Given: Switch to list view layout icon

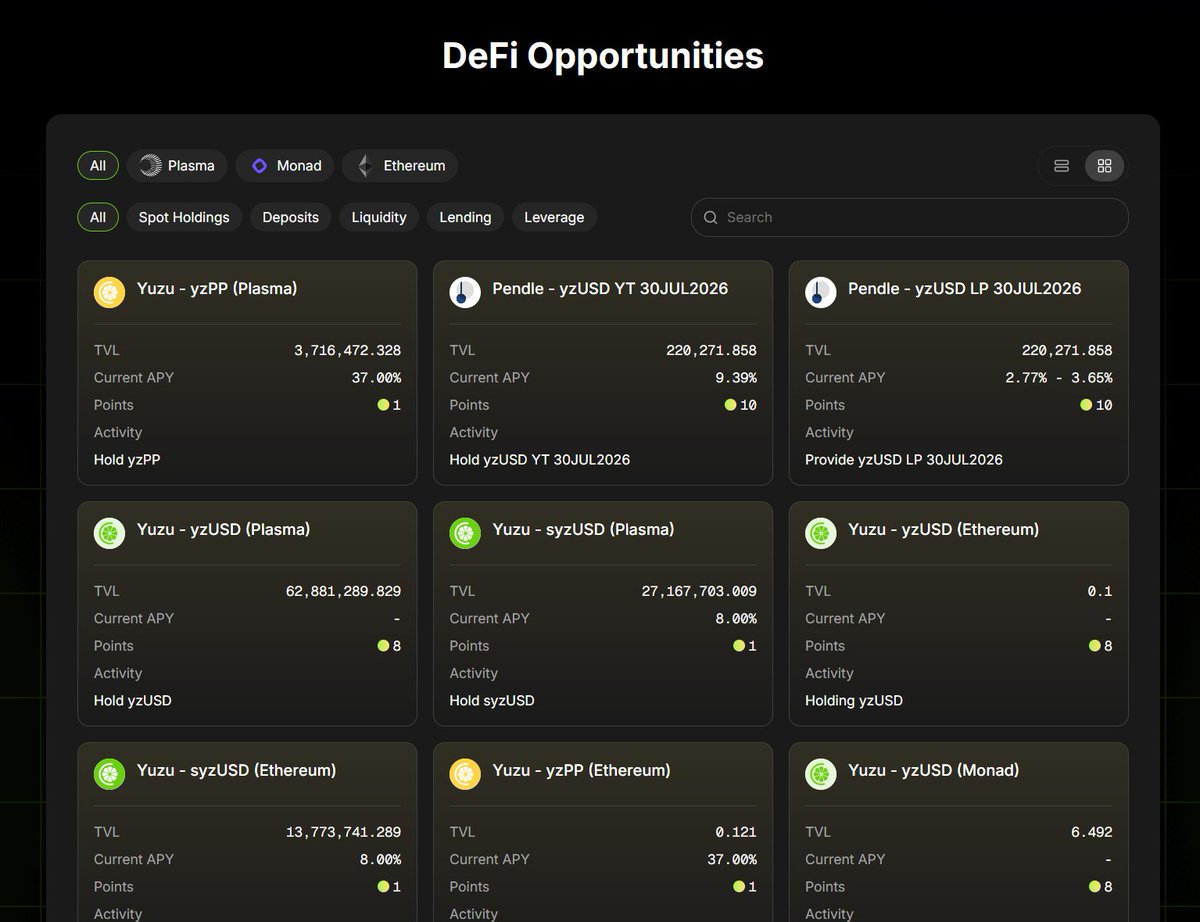Looking at the screenshot, I should 1062,166.
